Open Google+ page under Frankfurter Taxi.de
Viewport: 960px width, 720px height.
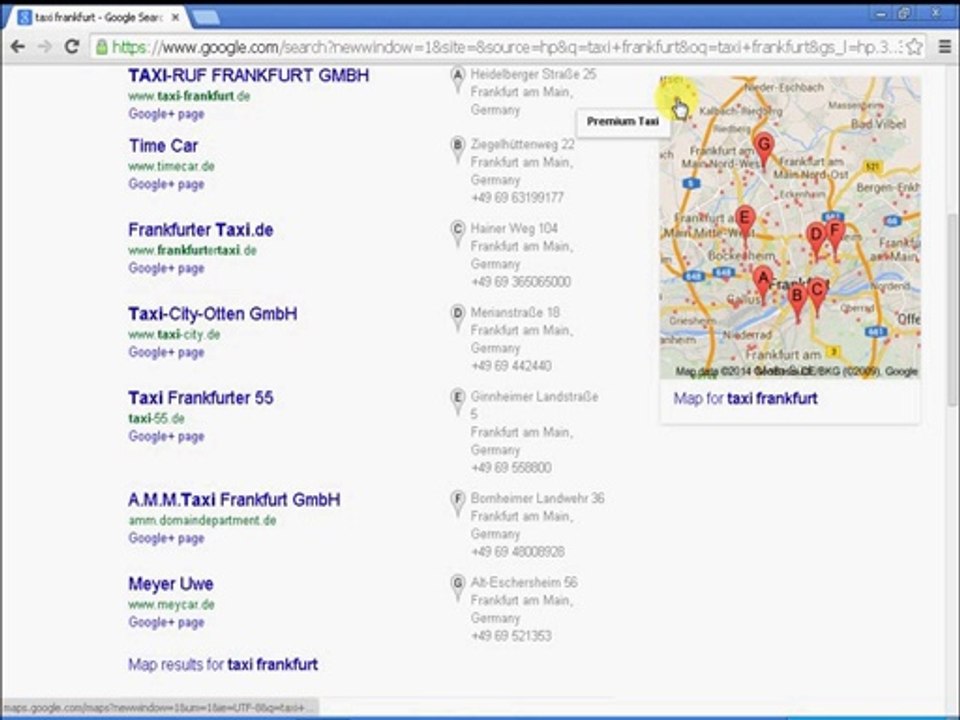[167, 269]
